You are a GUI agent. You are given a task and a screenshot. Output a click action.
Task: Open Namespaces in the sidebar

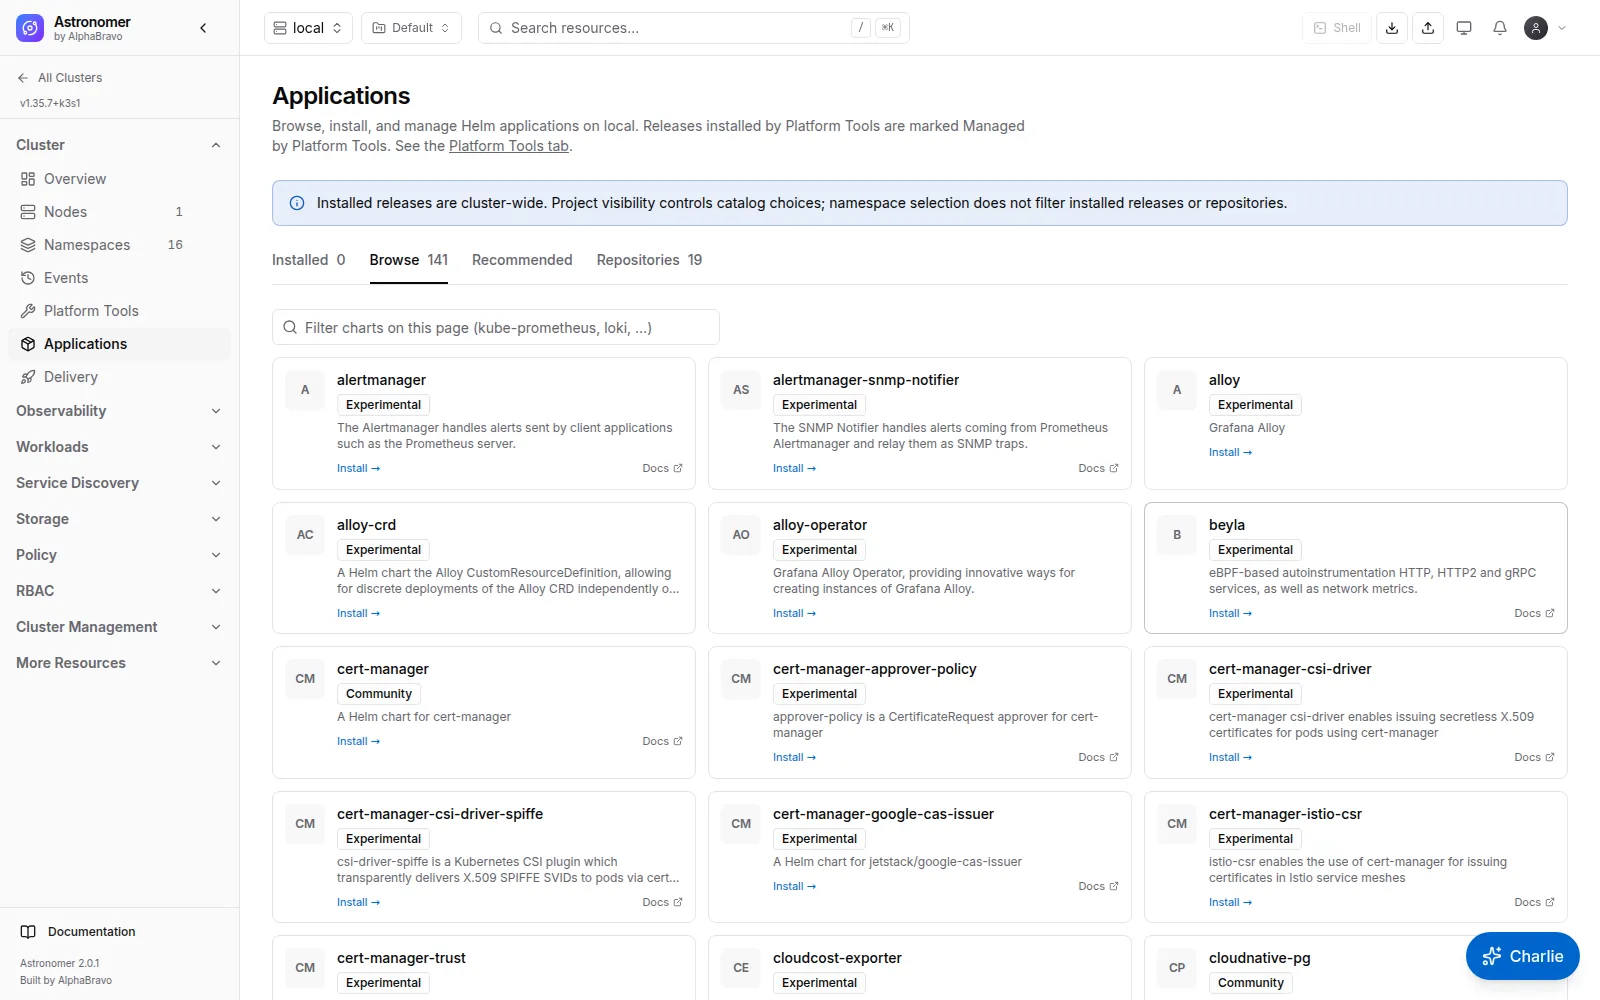119,245
